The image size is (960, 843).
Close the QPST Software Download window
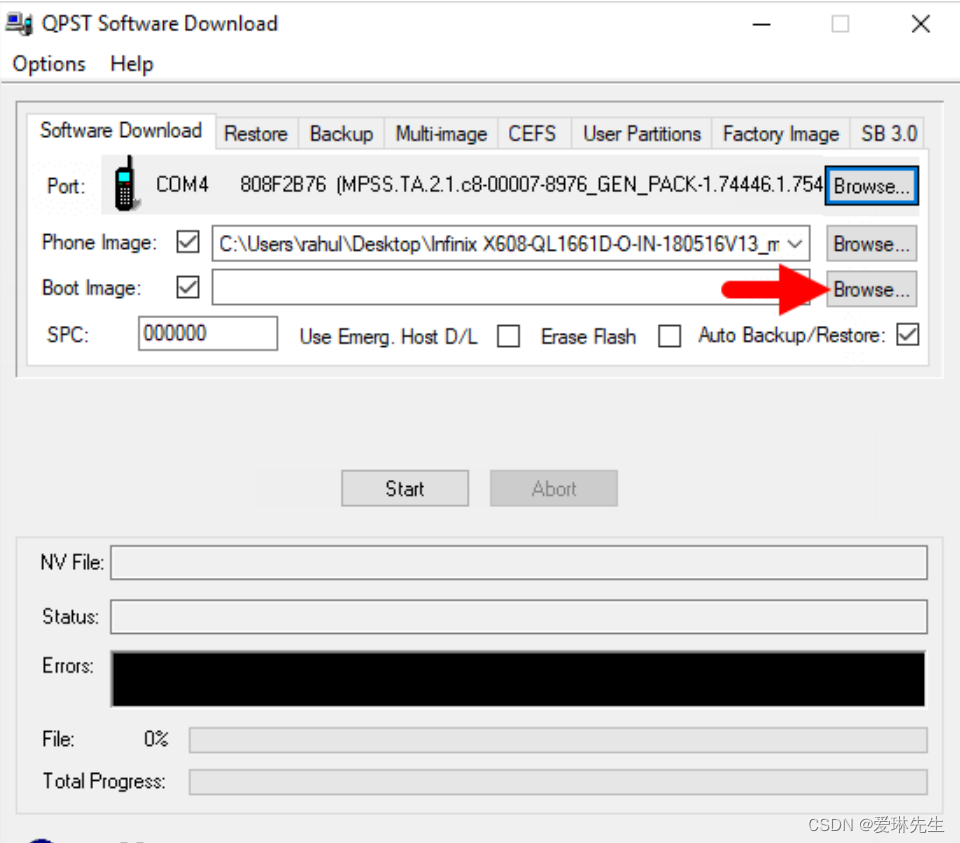920,24
